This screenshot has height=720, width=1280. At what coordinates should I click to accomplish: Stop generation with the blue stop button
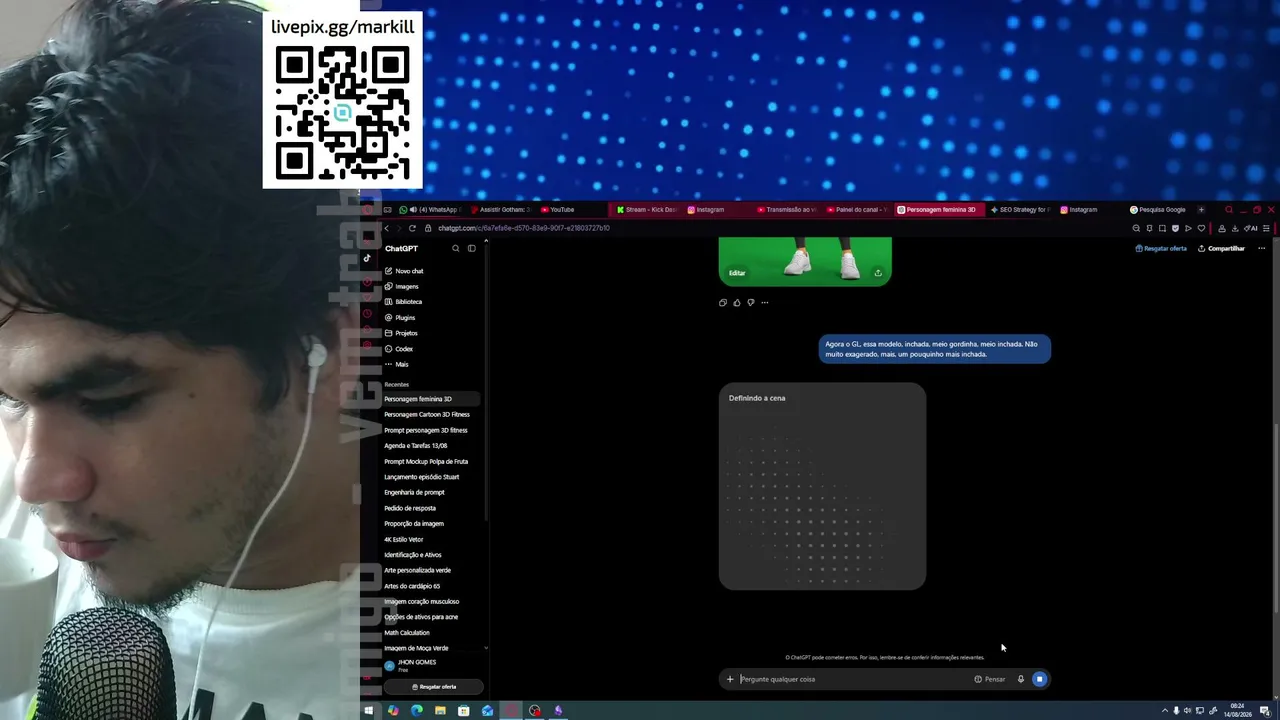pyautogui.click(x=1040, y=680)
